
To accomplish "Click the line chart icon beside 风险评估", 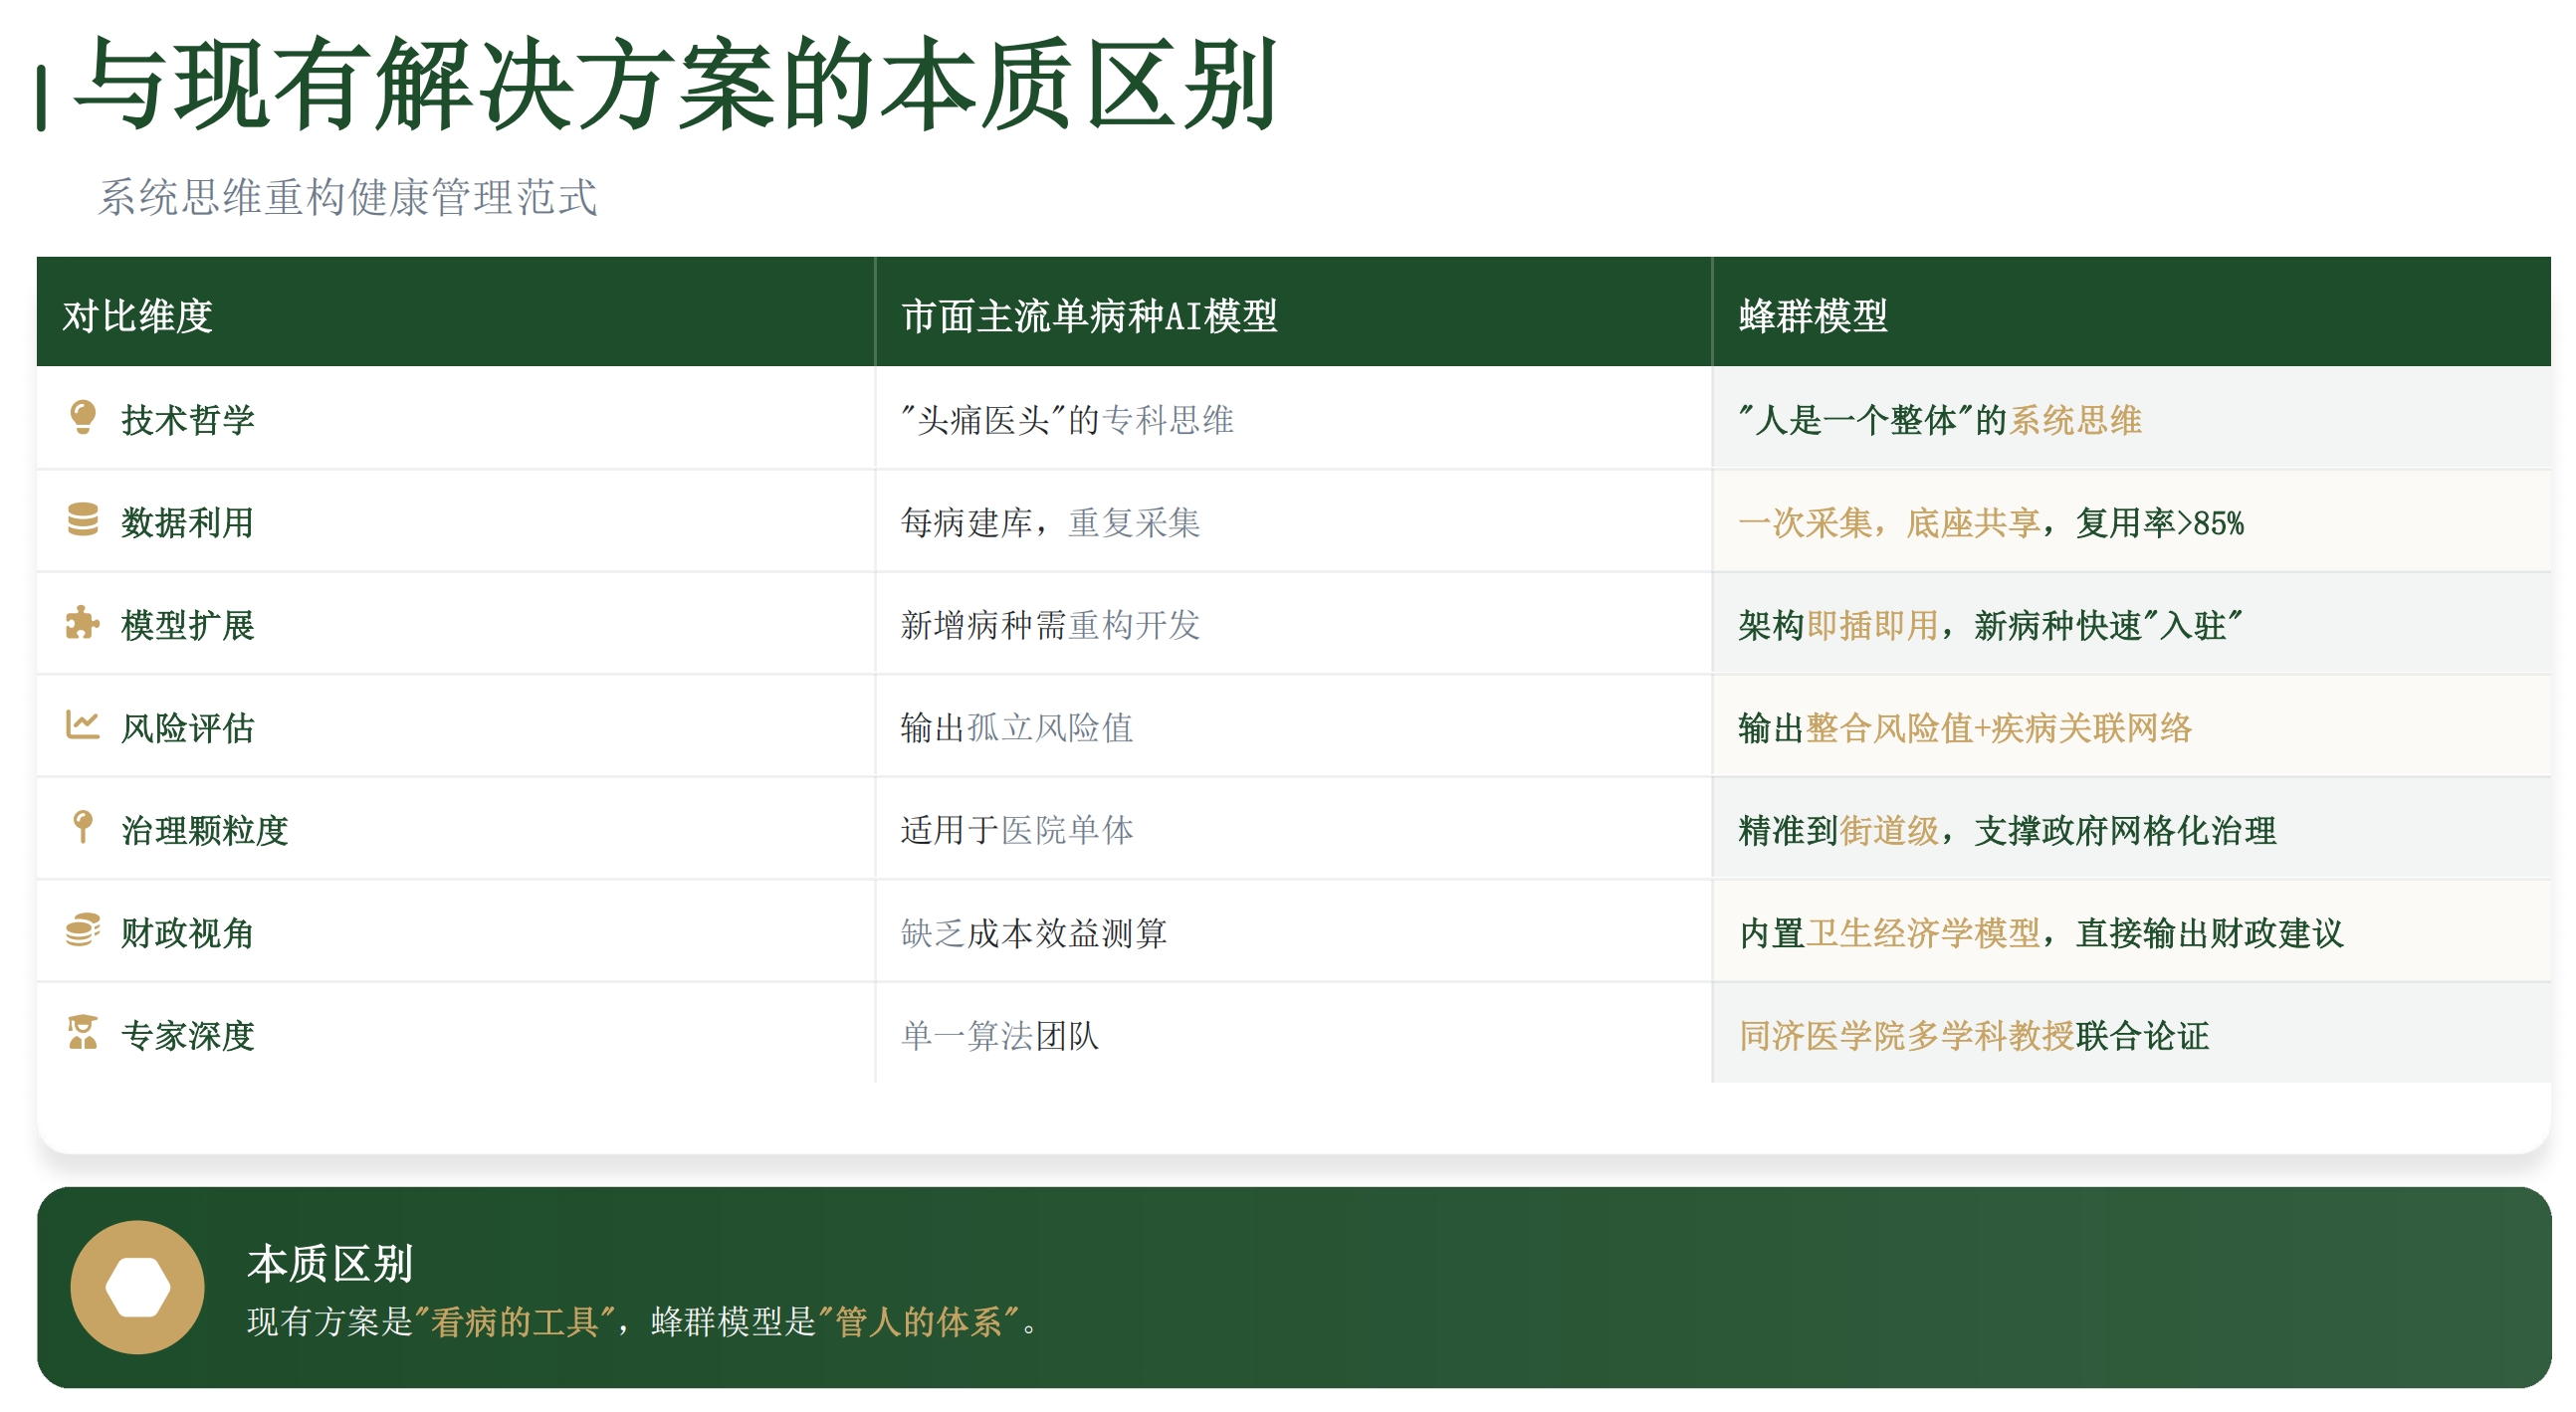I will point(82,725).
